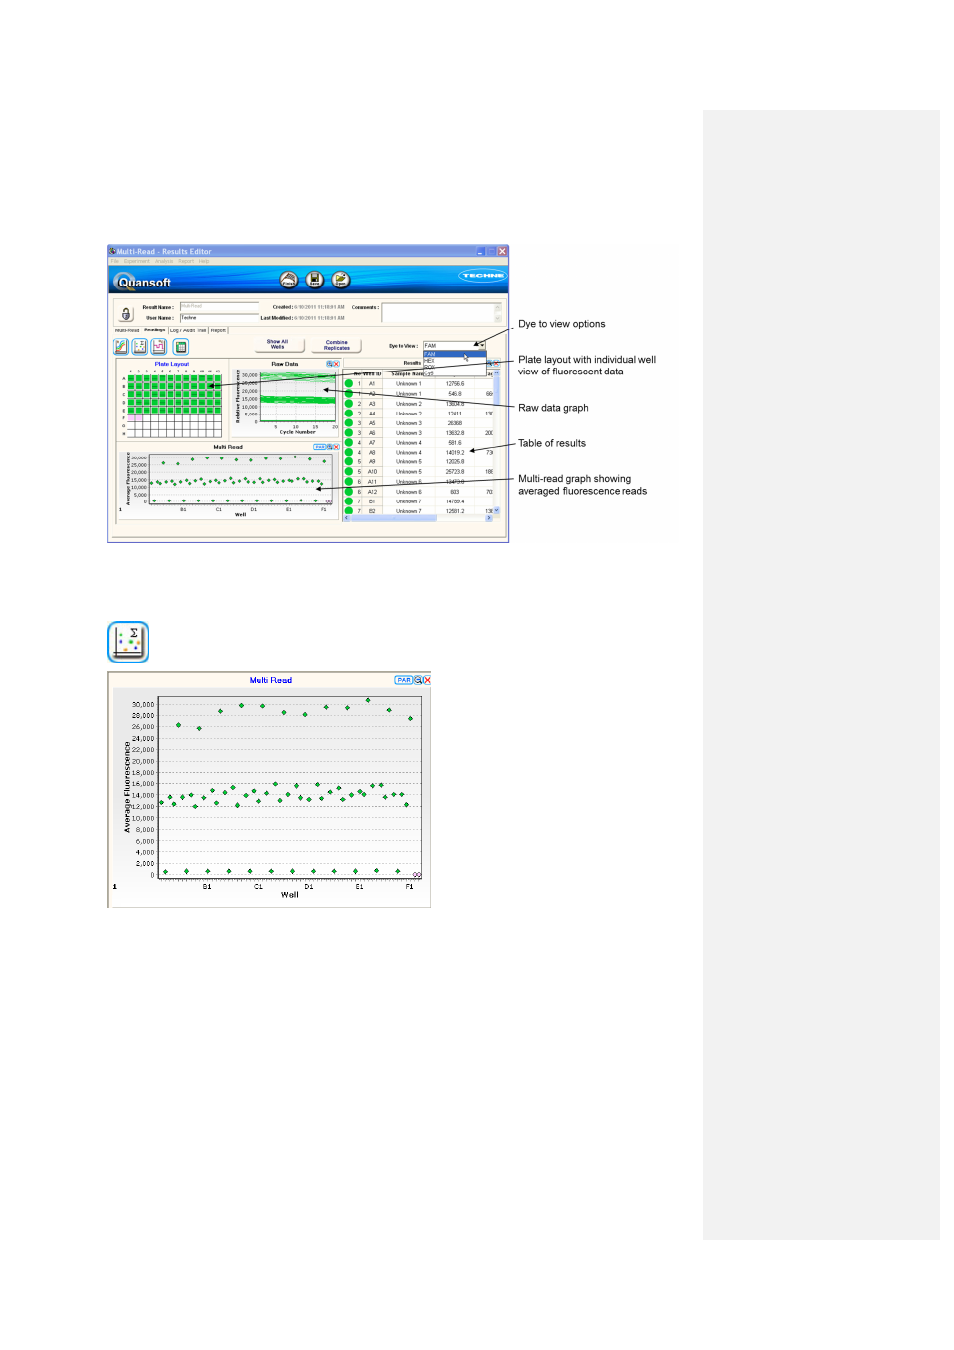954x1350 pixels.
Task: Open the File menu
Action: pyautogui.click(x=114, y=261)
